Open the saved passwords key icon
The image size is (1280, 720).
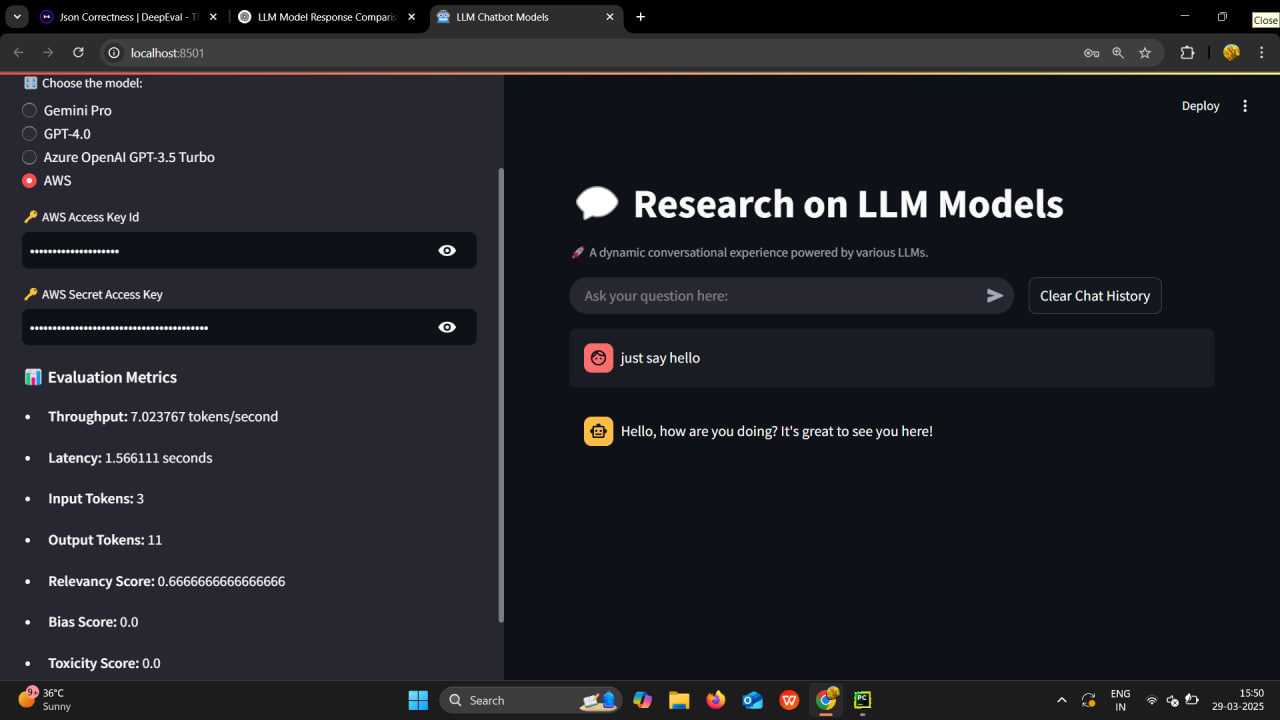[1091, 53]
